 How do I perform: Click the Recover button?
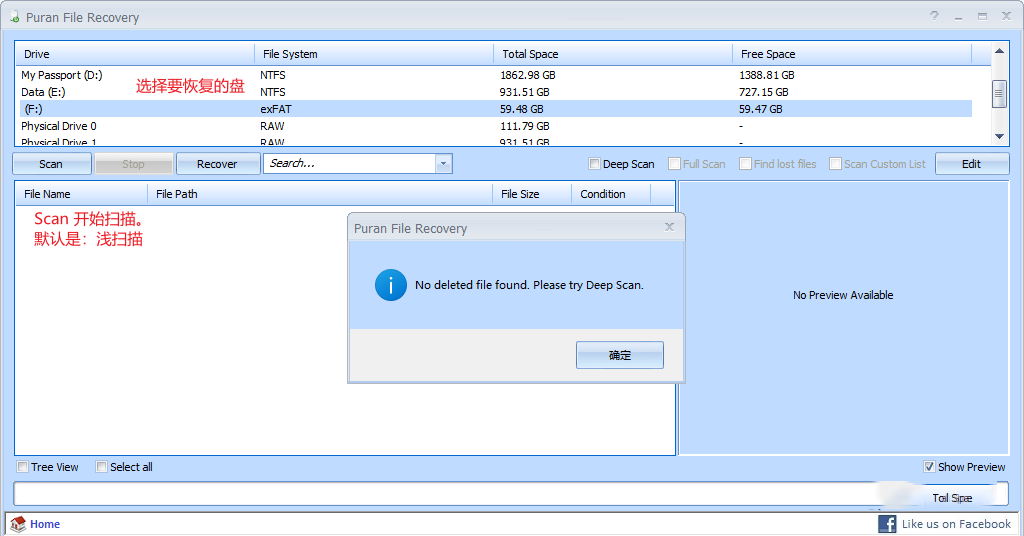click(x=218, y=164)
